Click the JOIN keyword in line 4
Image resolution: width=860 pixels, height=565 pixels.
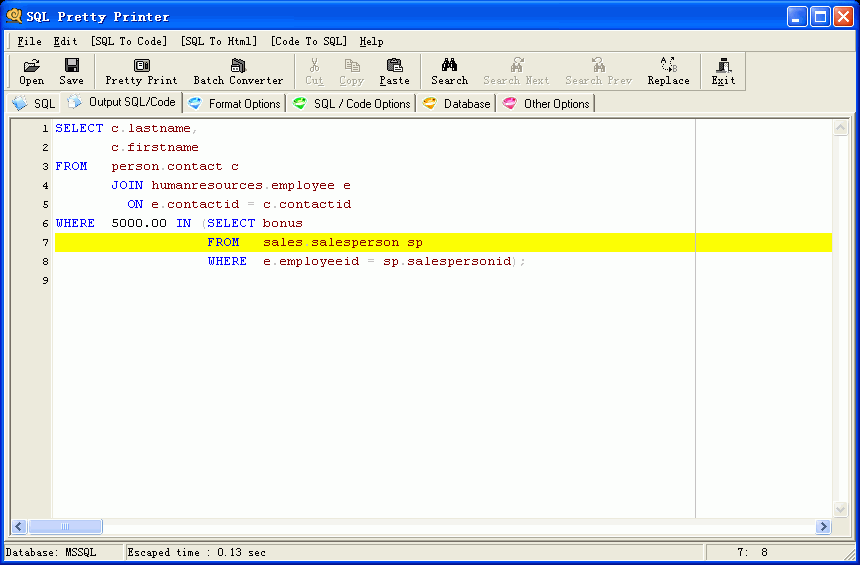[127, 185]
